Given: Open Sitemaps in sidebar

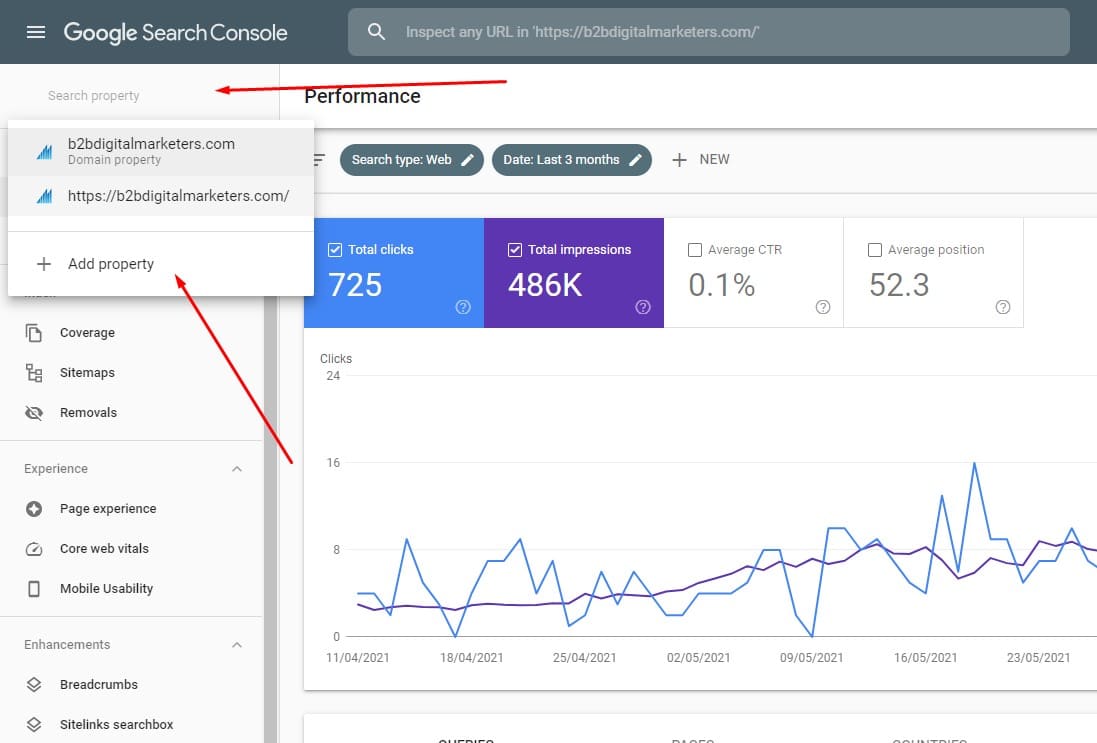Looking at the screenshot, I should [87, 373].
